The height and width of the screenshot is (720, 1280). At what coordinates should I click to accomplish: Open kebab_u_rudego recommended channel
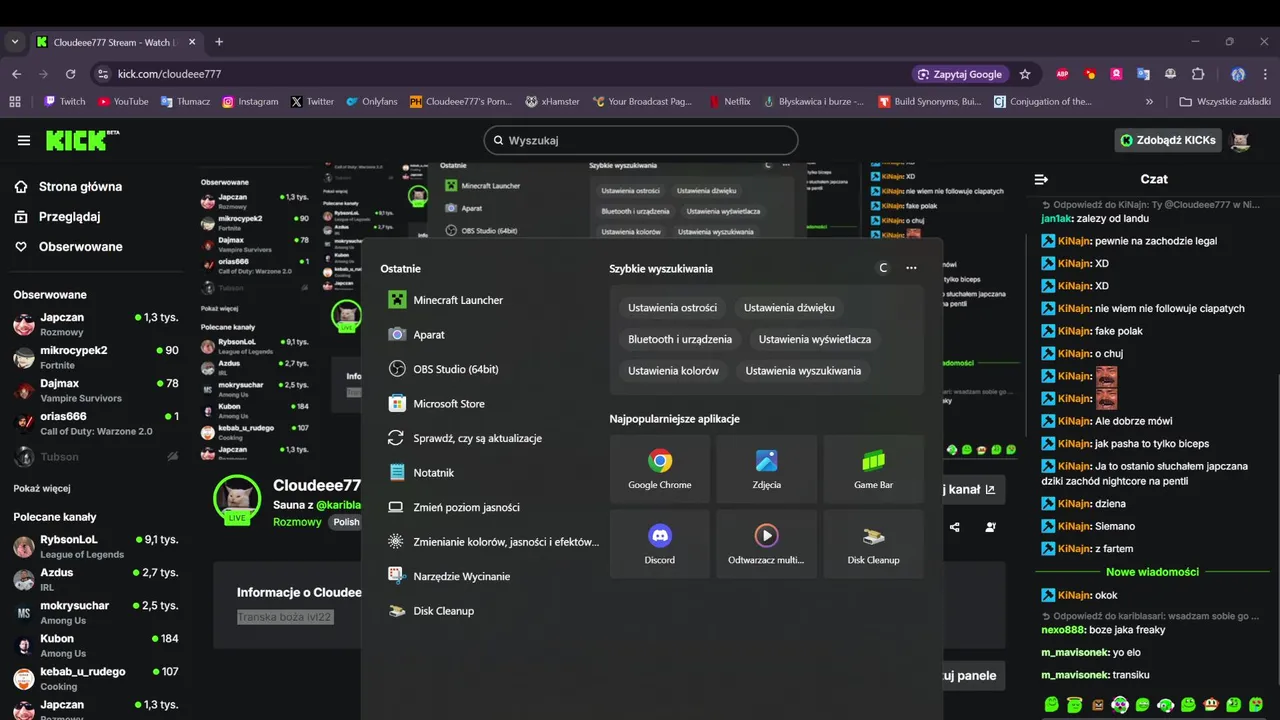tap(96, 678)
